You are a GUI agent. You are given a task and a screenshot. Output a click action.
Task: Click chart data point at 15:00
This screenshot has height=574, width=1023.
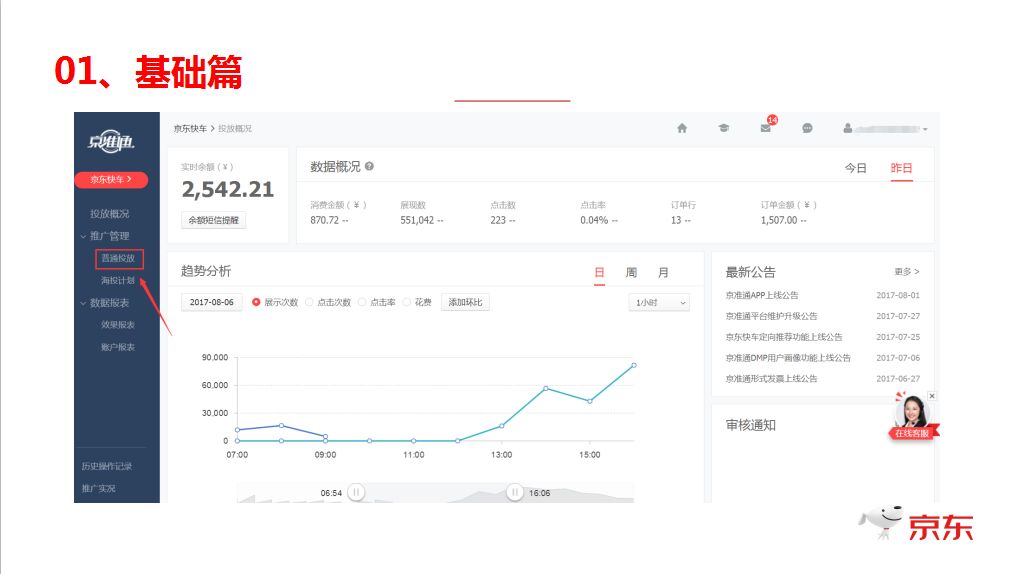[590, 401]
